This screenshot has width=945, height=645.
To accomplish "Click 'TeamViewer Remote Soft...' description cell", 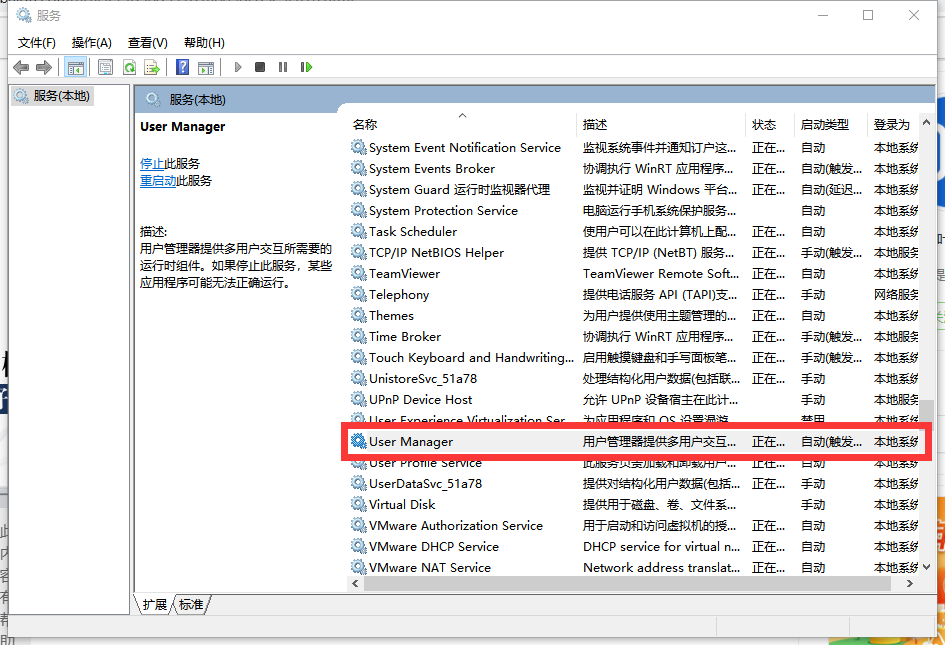I will point(661,274).
